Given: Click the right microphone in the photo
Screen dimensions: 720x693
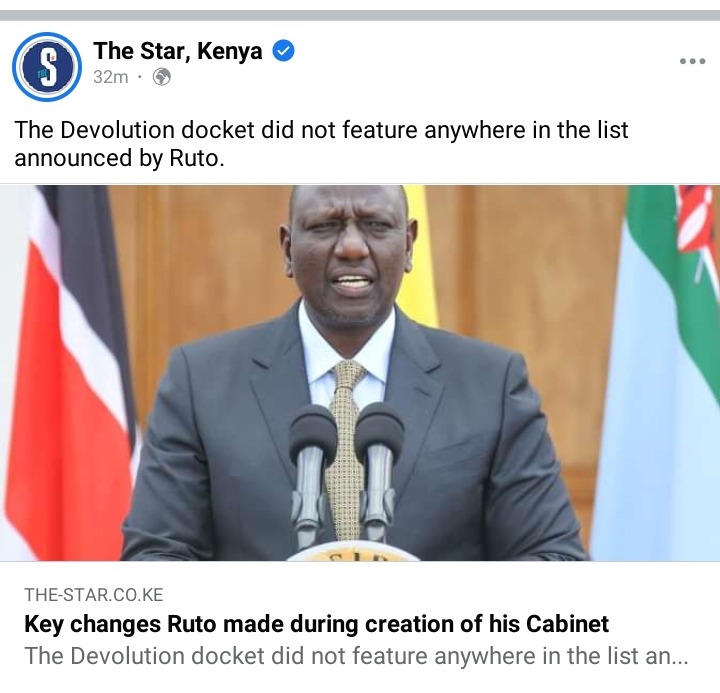Looking at the screenshot, I should (x=379, y=471).
